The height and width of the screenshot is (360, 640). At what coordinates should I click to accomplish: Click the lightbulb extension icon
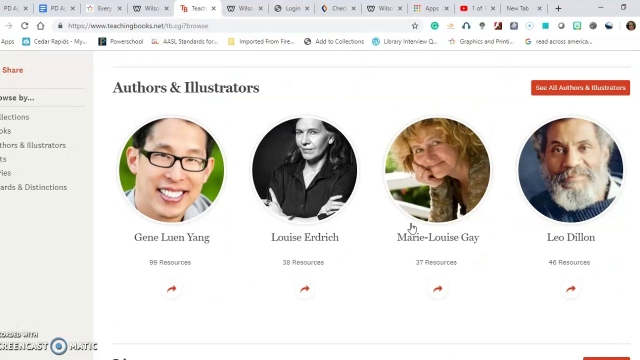pyautogui.click(x=482, y=26)
